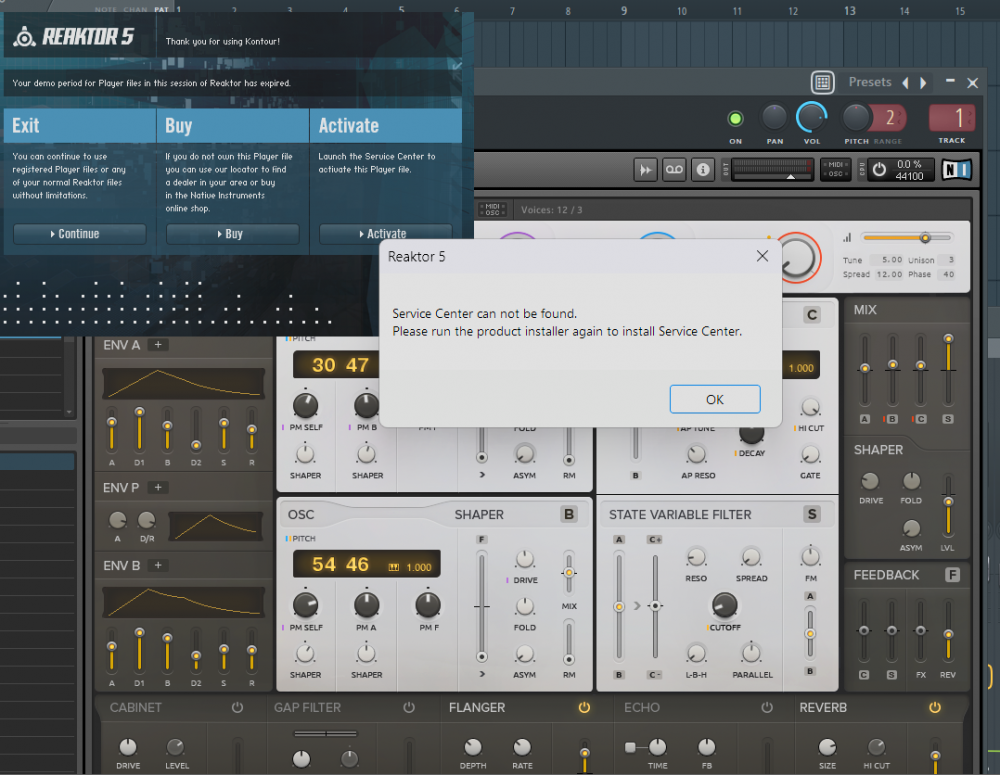Click the CPU power icon
The width and height of the screenshot is (1000, 775).
point(879,170)
